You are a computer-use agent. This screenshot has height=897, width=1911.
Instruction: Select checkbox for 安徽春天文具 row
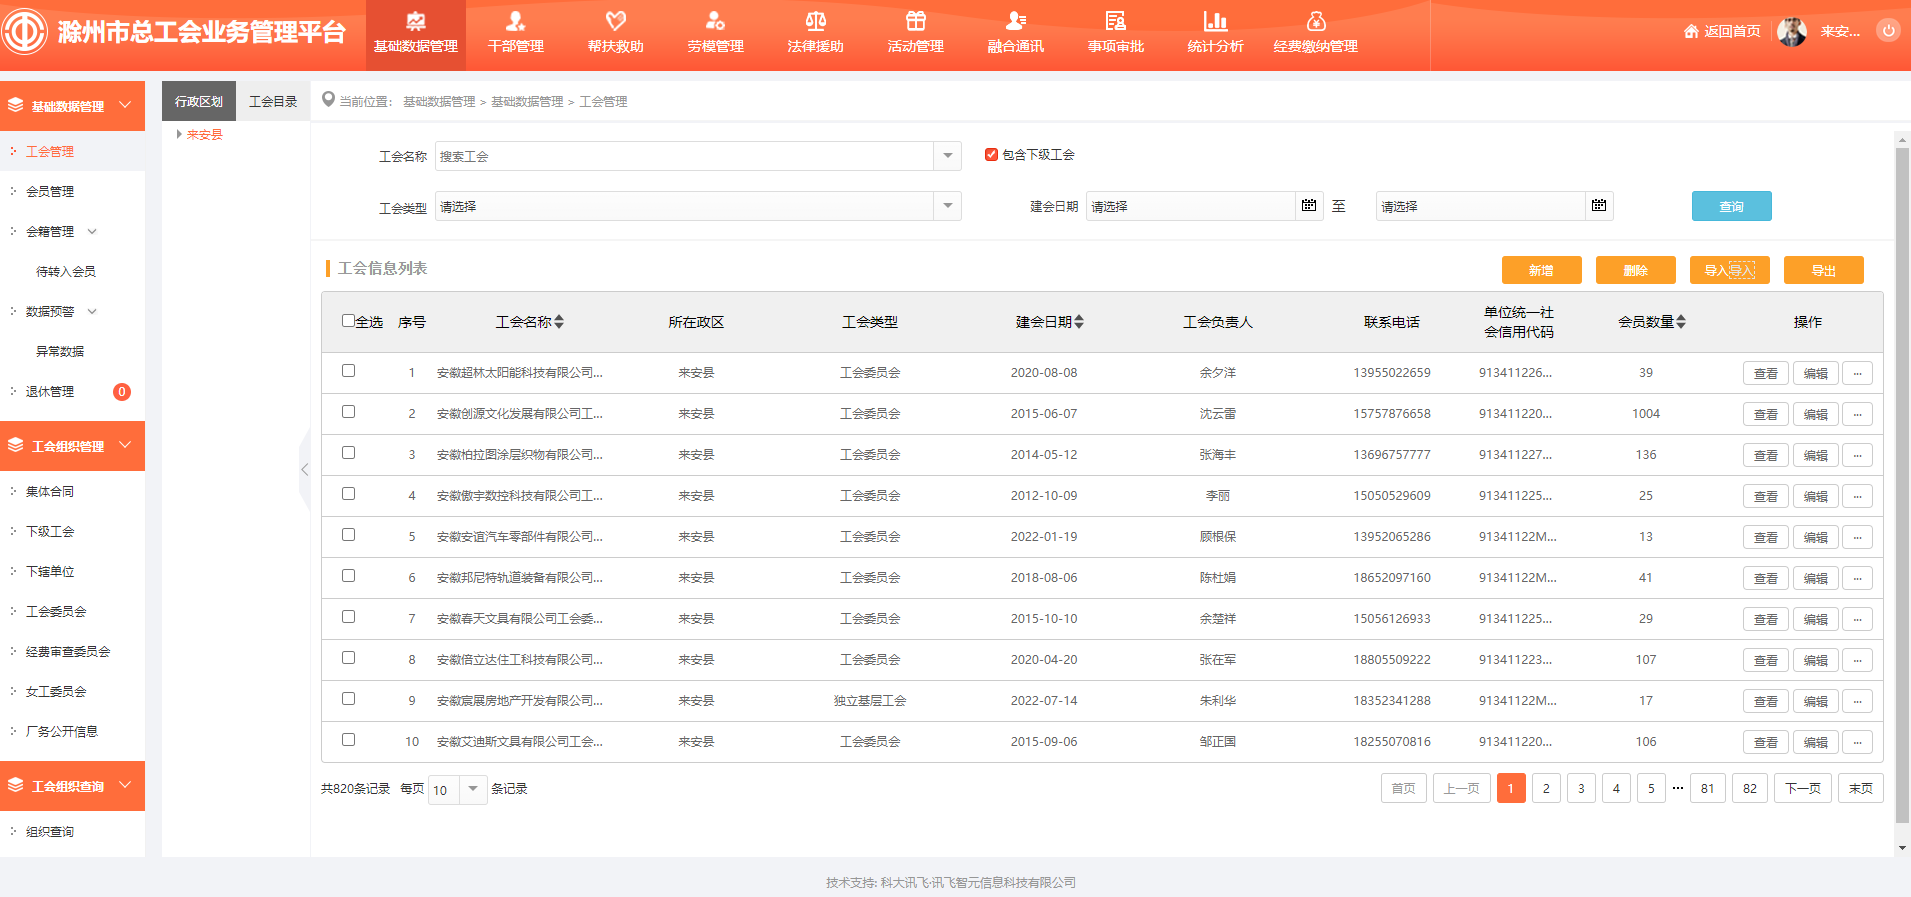click(x=348, y=617)
